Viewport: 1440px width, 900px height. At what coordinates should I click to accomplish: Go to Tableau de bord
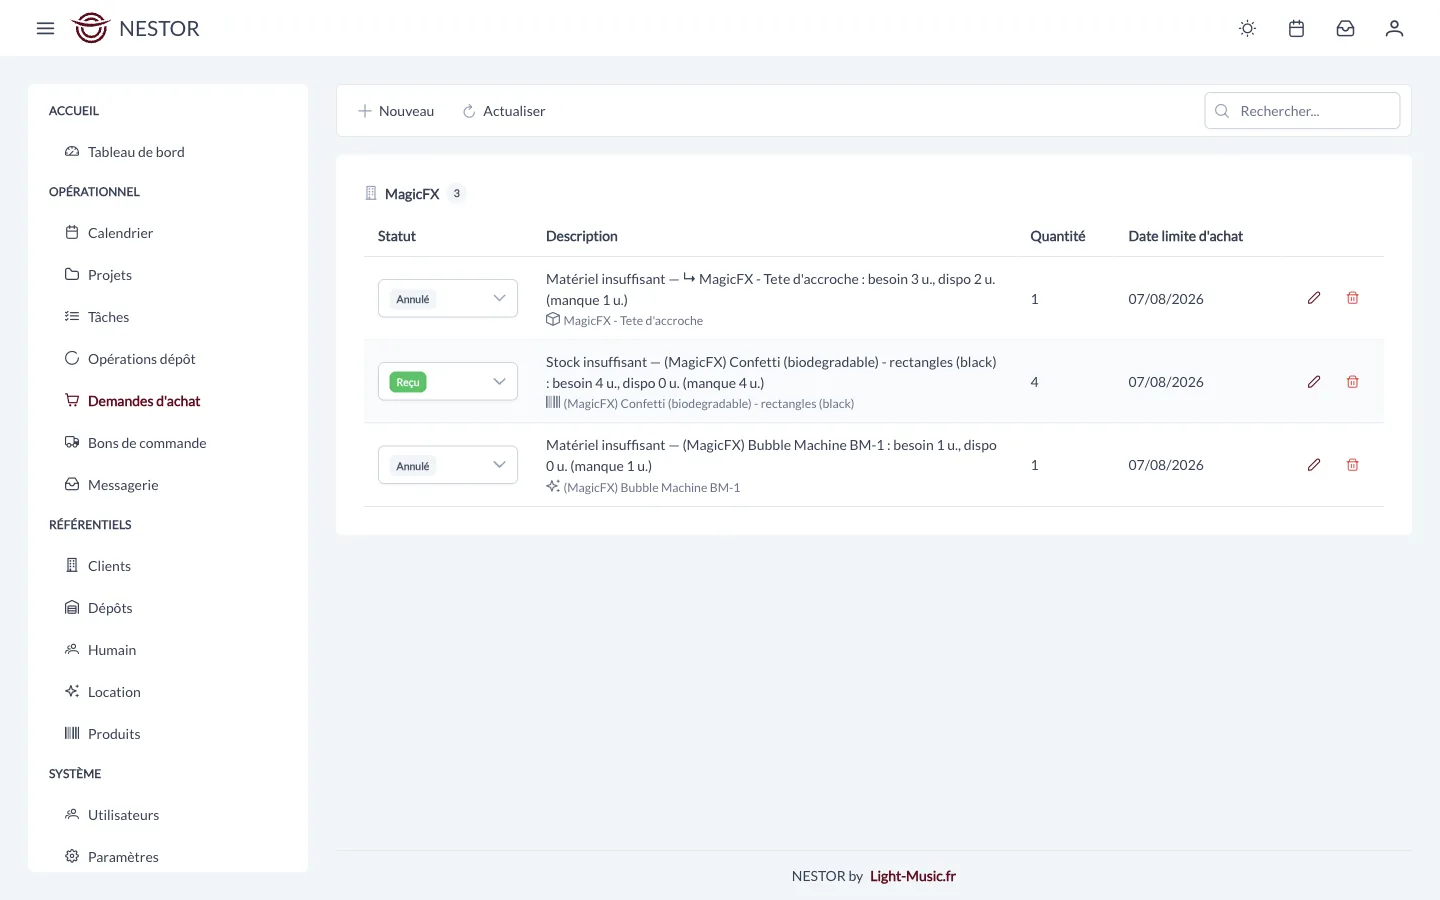coord(136,152)
